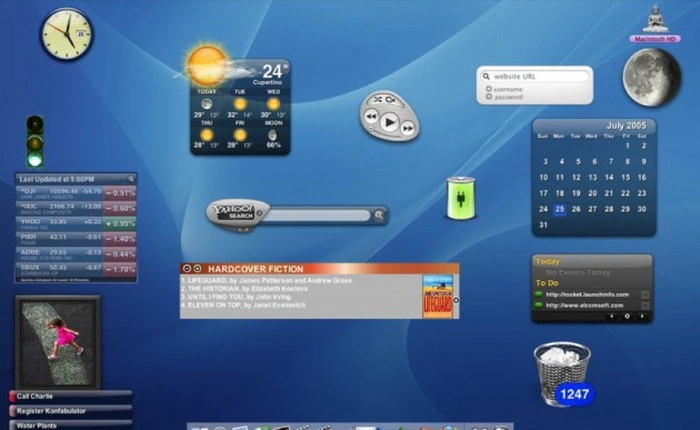Click the Yahoo! Search logo
Screen dimensions: 700x430
tap(237, 213)
